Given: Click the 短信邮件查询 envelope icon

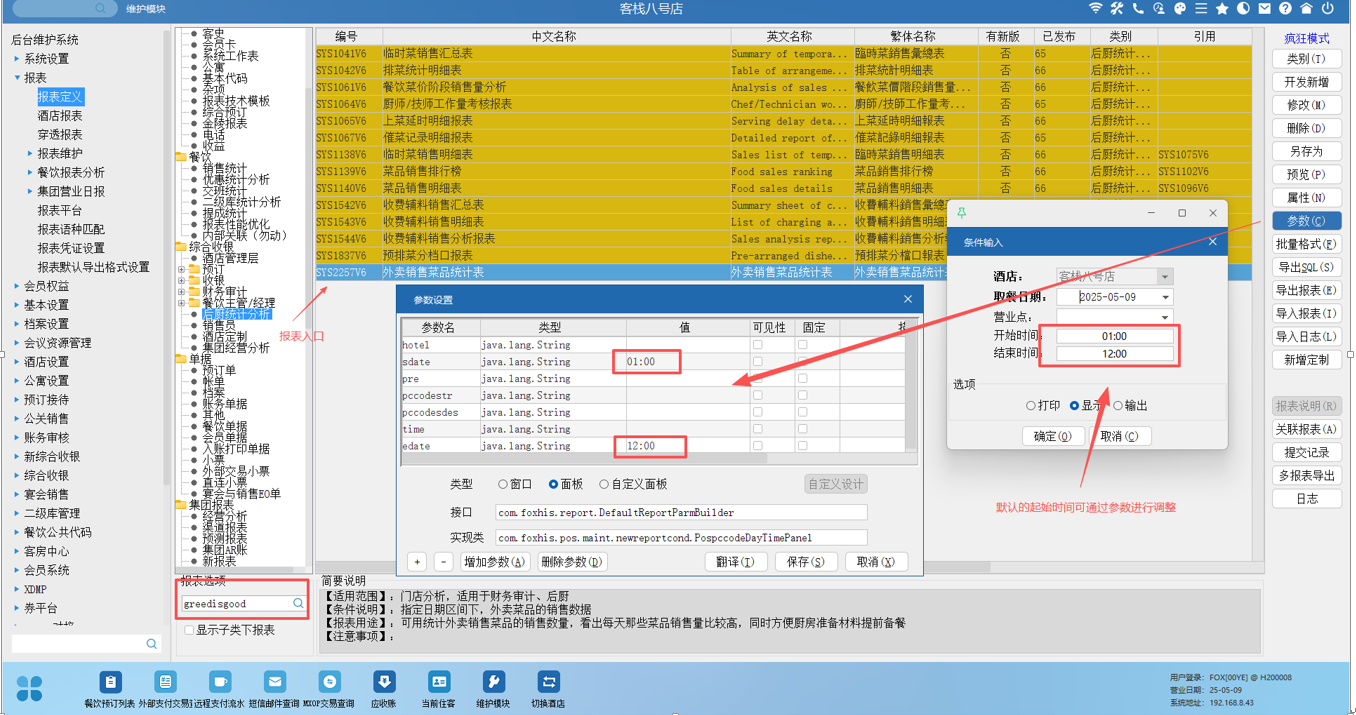Looking at the screenshot, I should [x=274, y=682].
